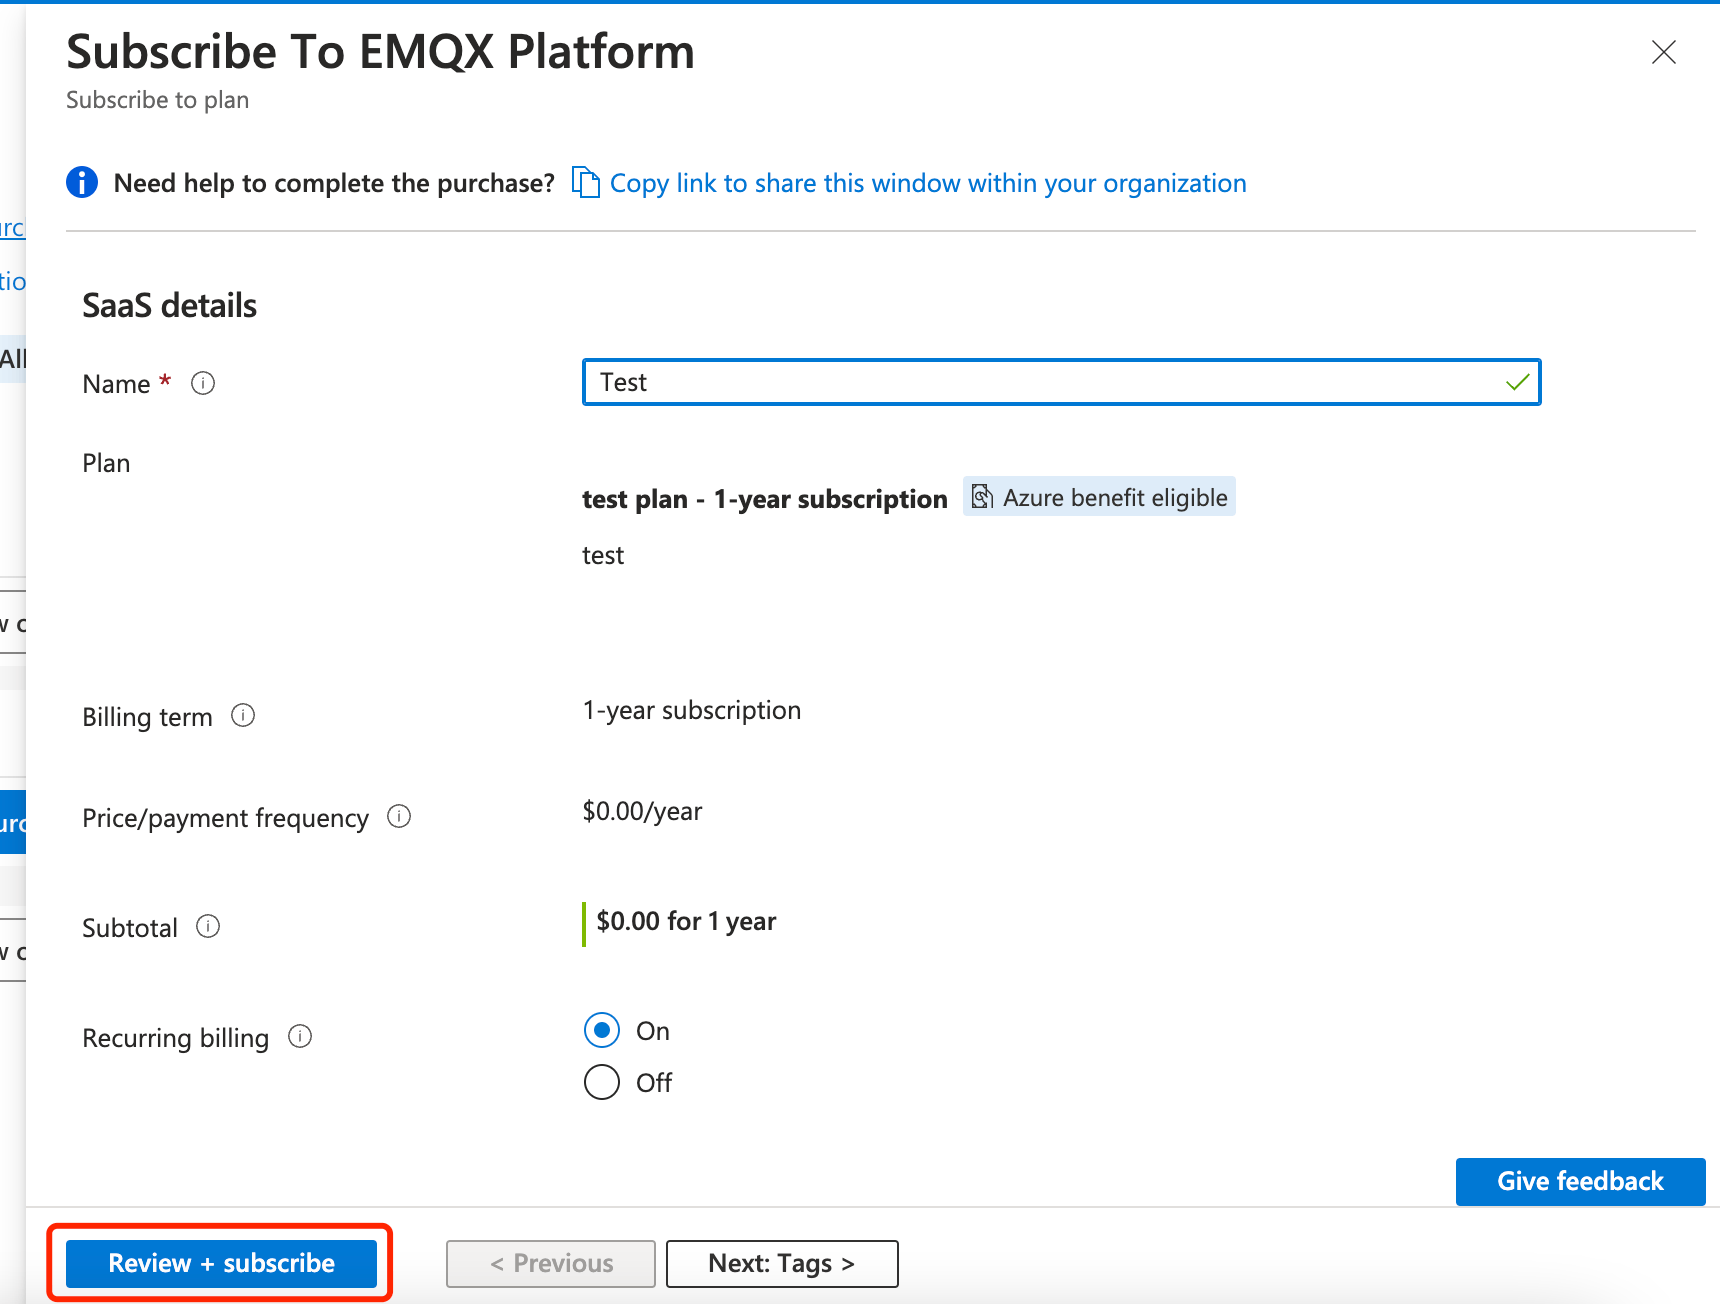Turn recurring billing Off
Image resolution: width=1720 pixels, height=1304 pixels.
click(x=601, y=1082)
